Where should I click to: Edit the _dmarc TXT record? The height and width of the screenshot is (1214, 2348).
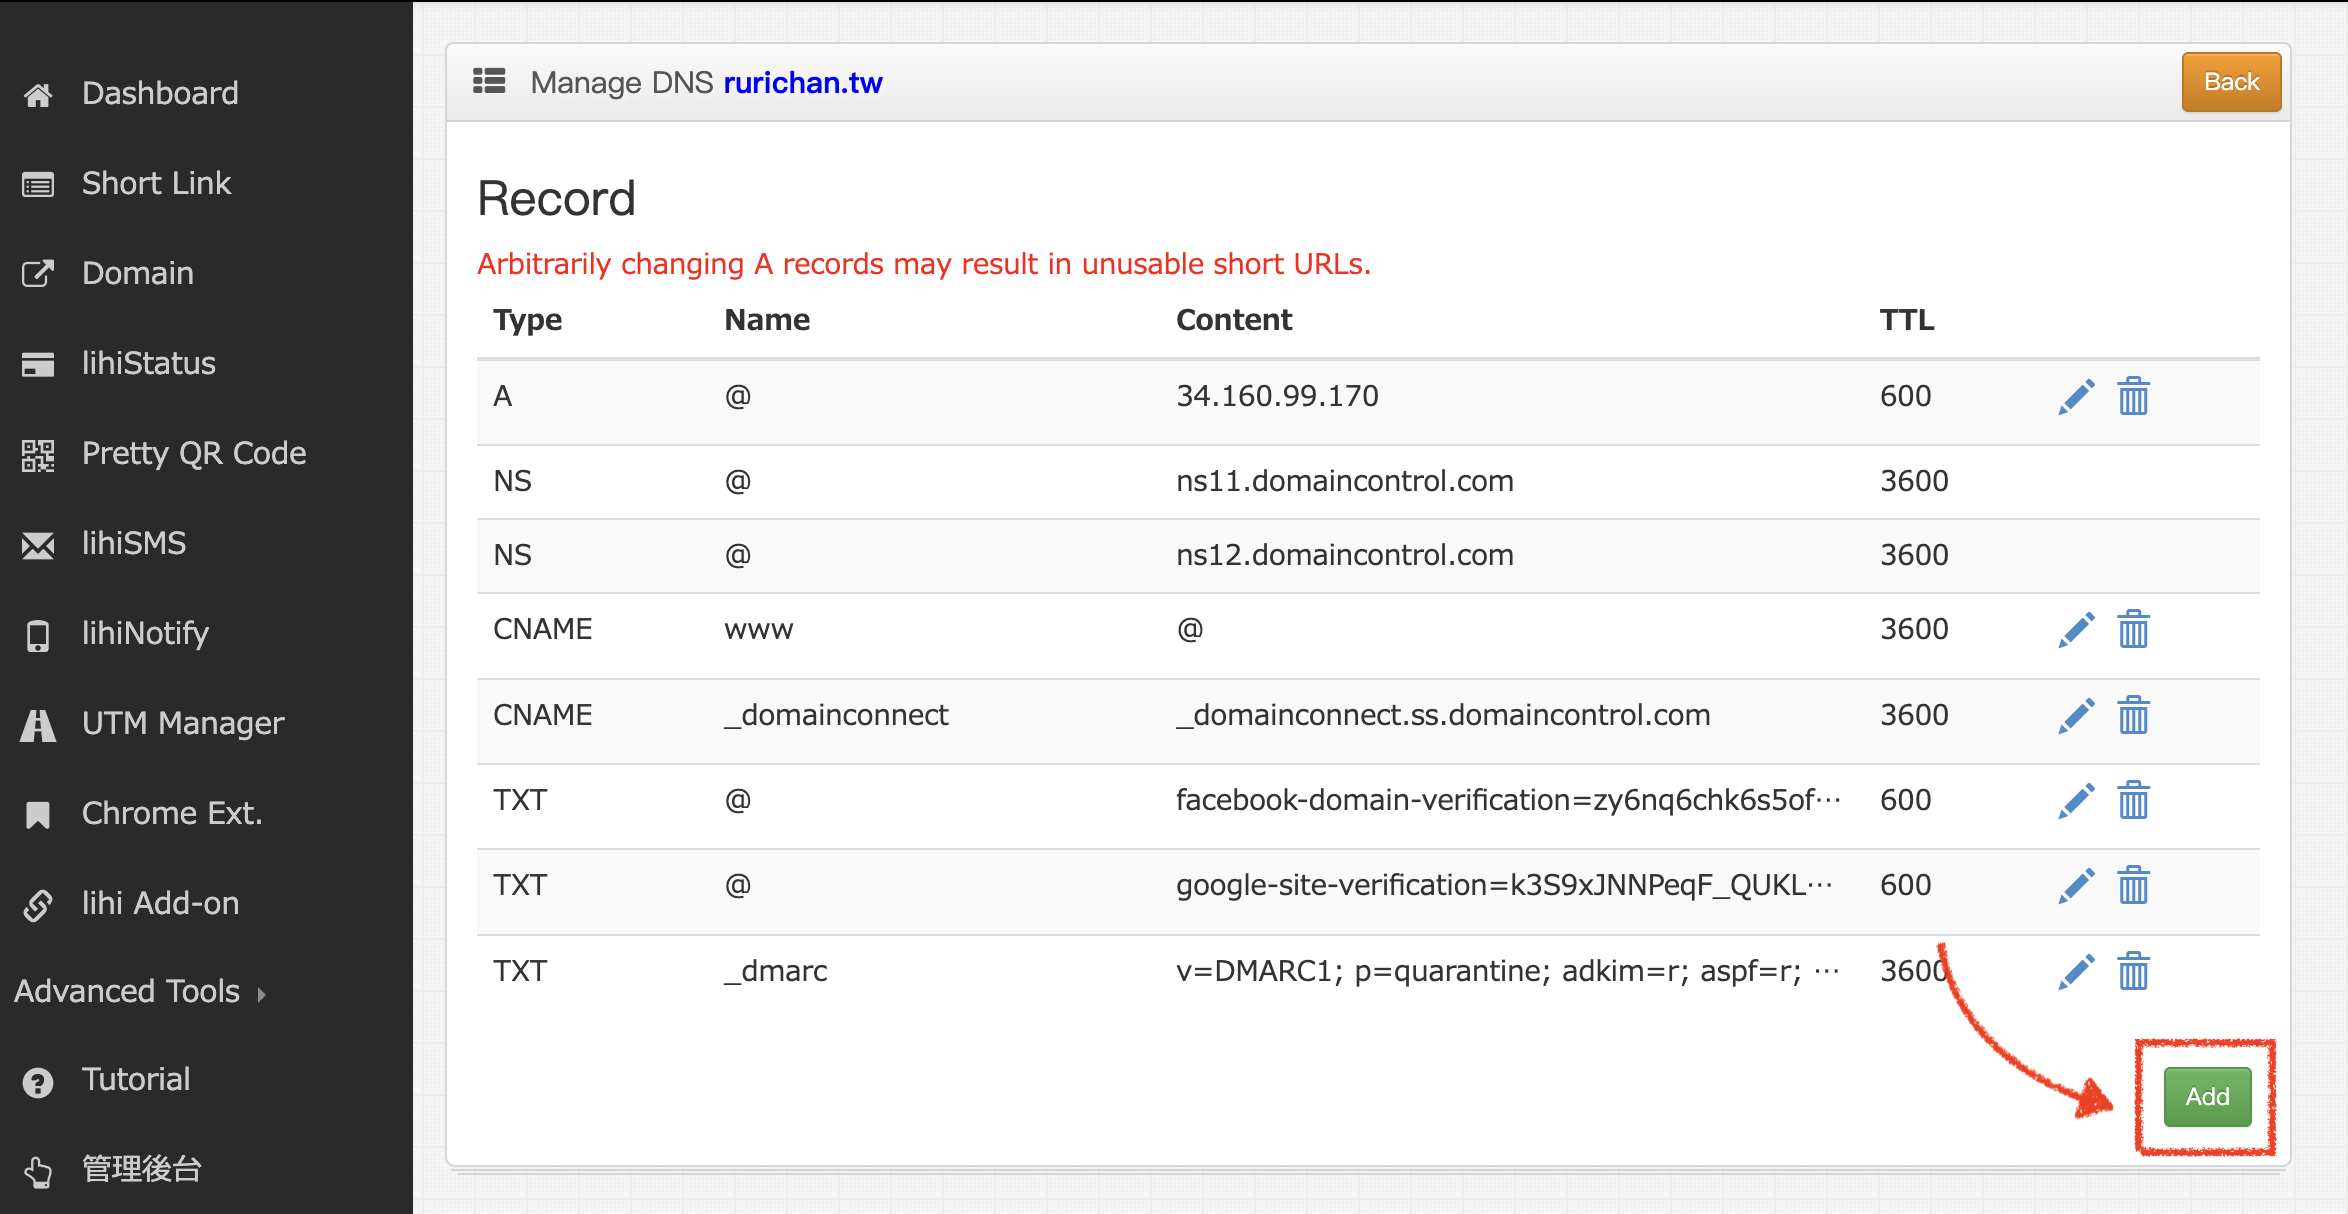pos(2076,972)
